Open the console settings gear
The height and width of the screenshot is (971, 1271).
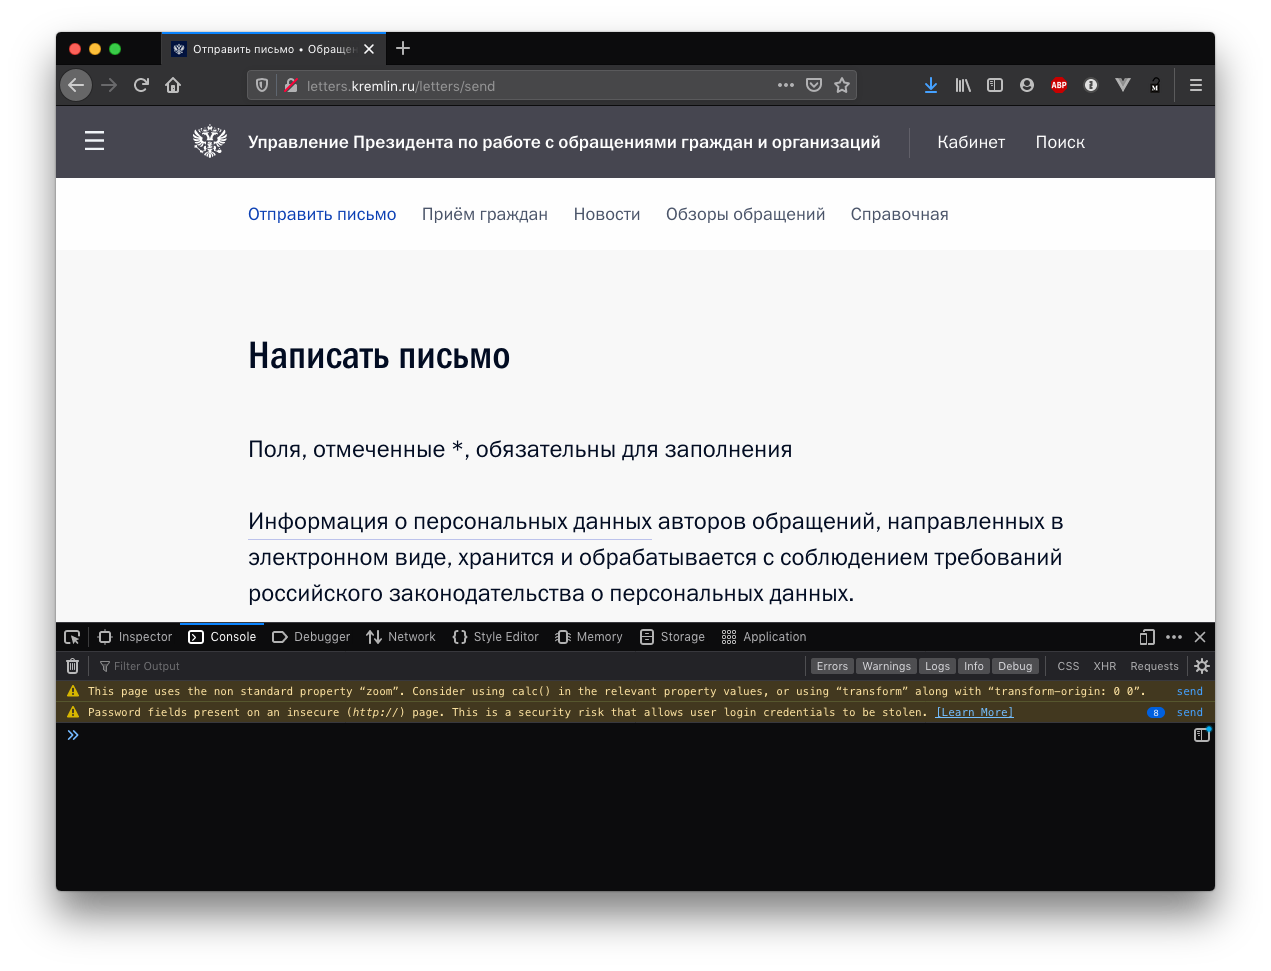click(x=1202, y=666)
